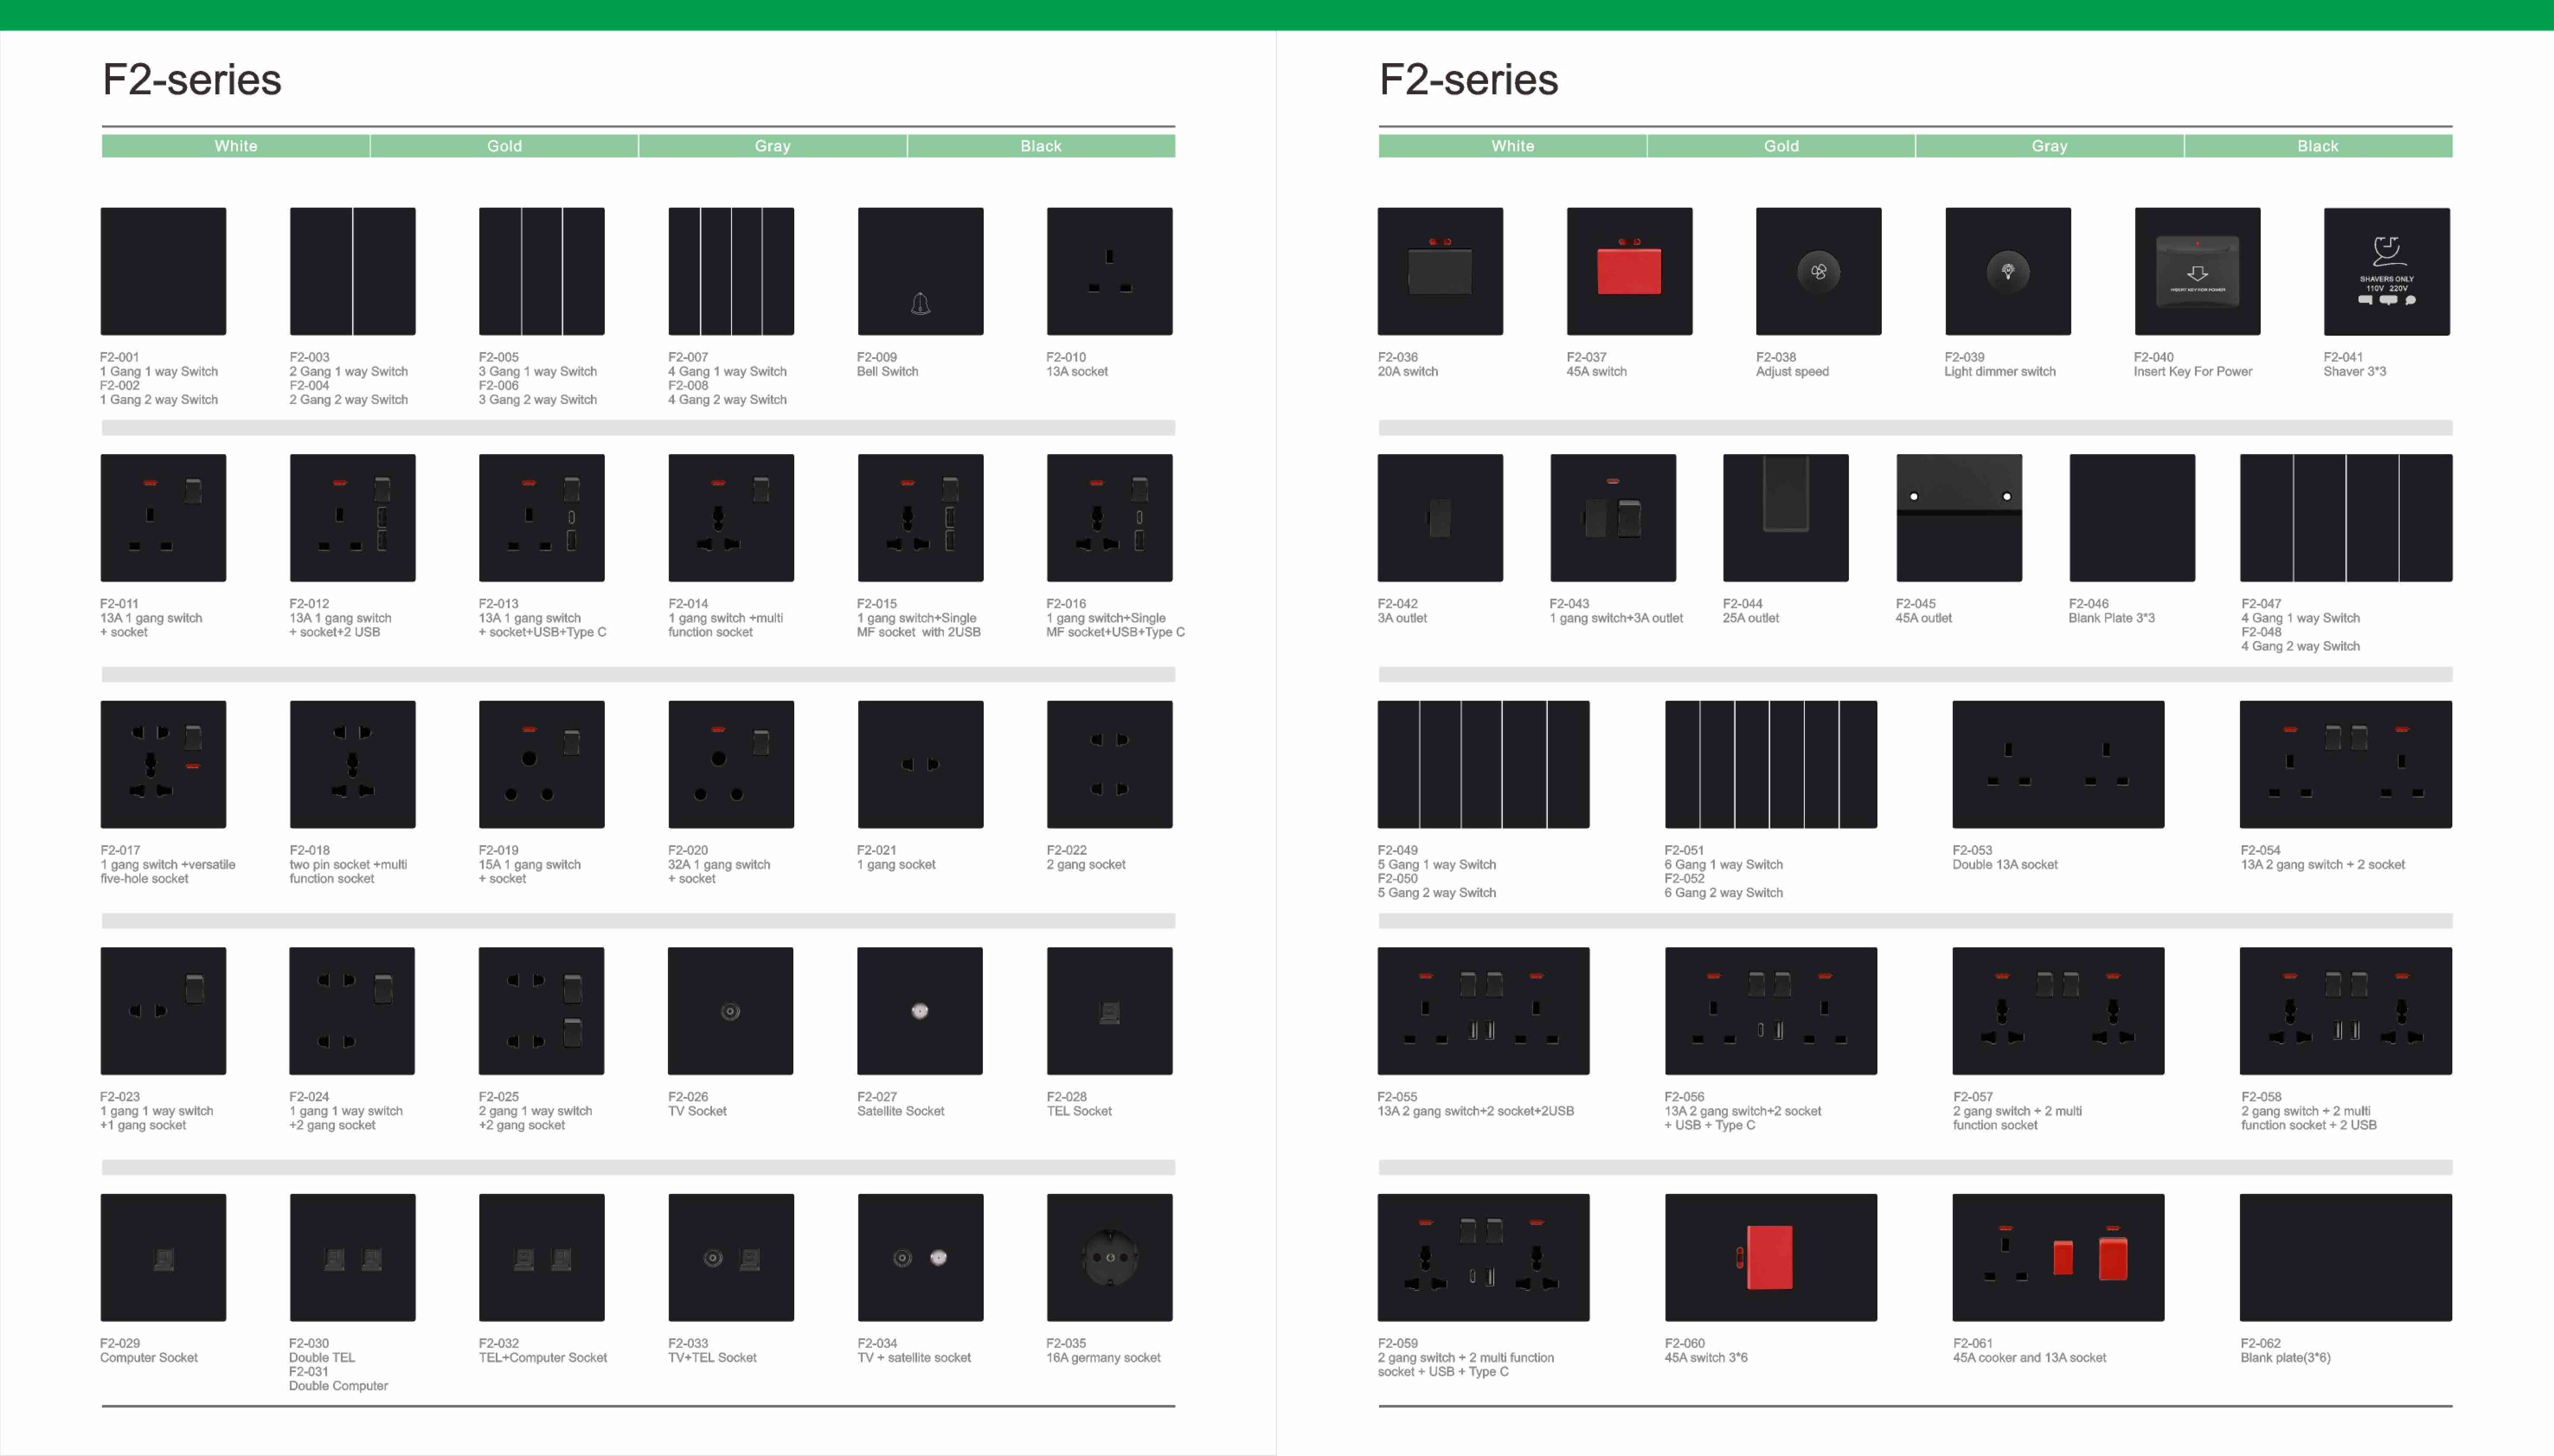Open the F2-027 Satellite Socket image

[x=920, y=1011]
